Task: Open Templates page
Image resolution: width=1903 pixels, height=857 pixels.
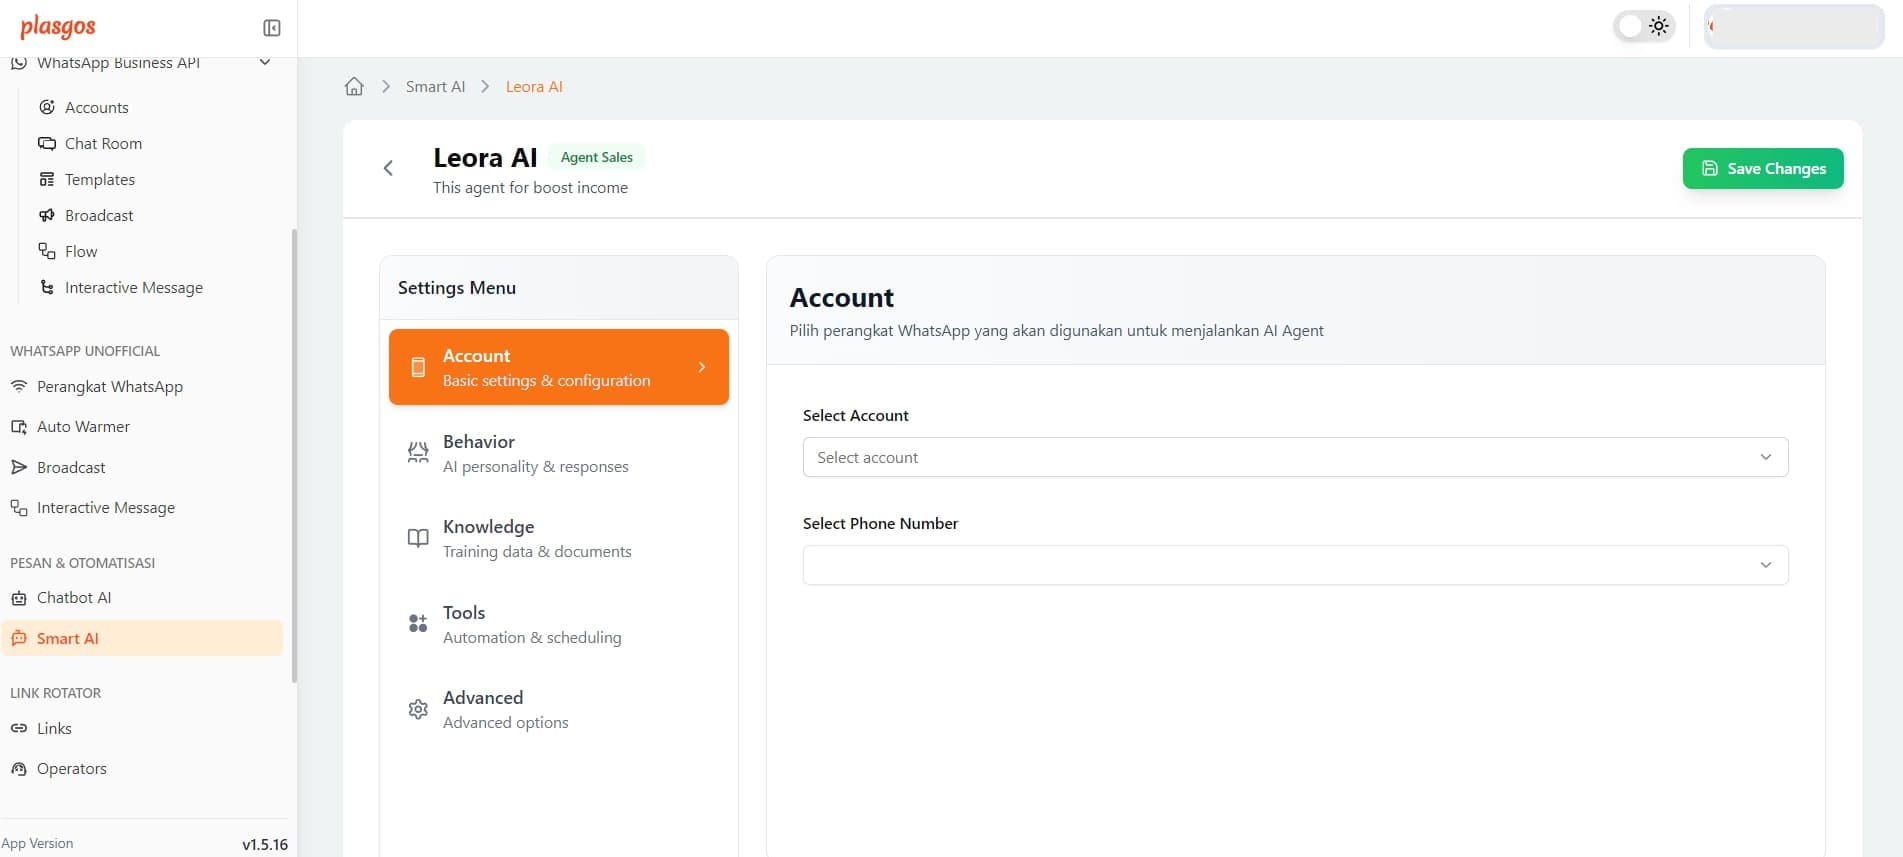Action: tap(100, 179)
